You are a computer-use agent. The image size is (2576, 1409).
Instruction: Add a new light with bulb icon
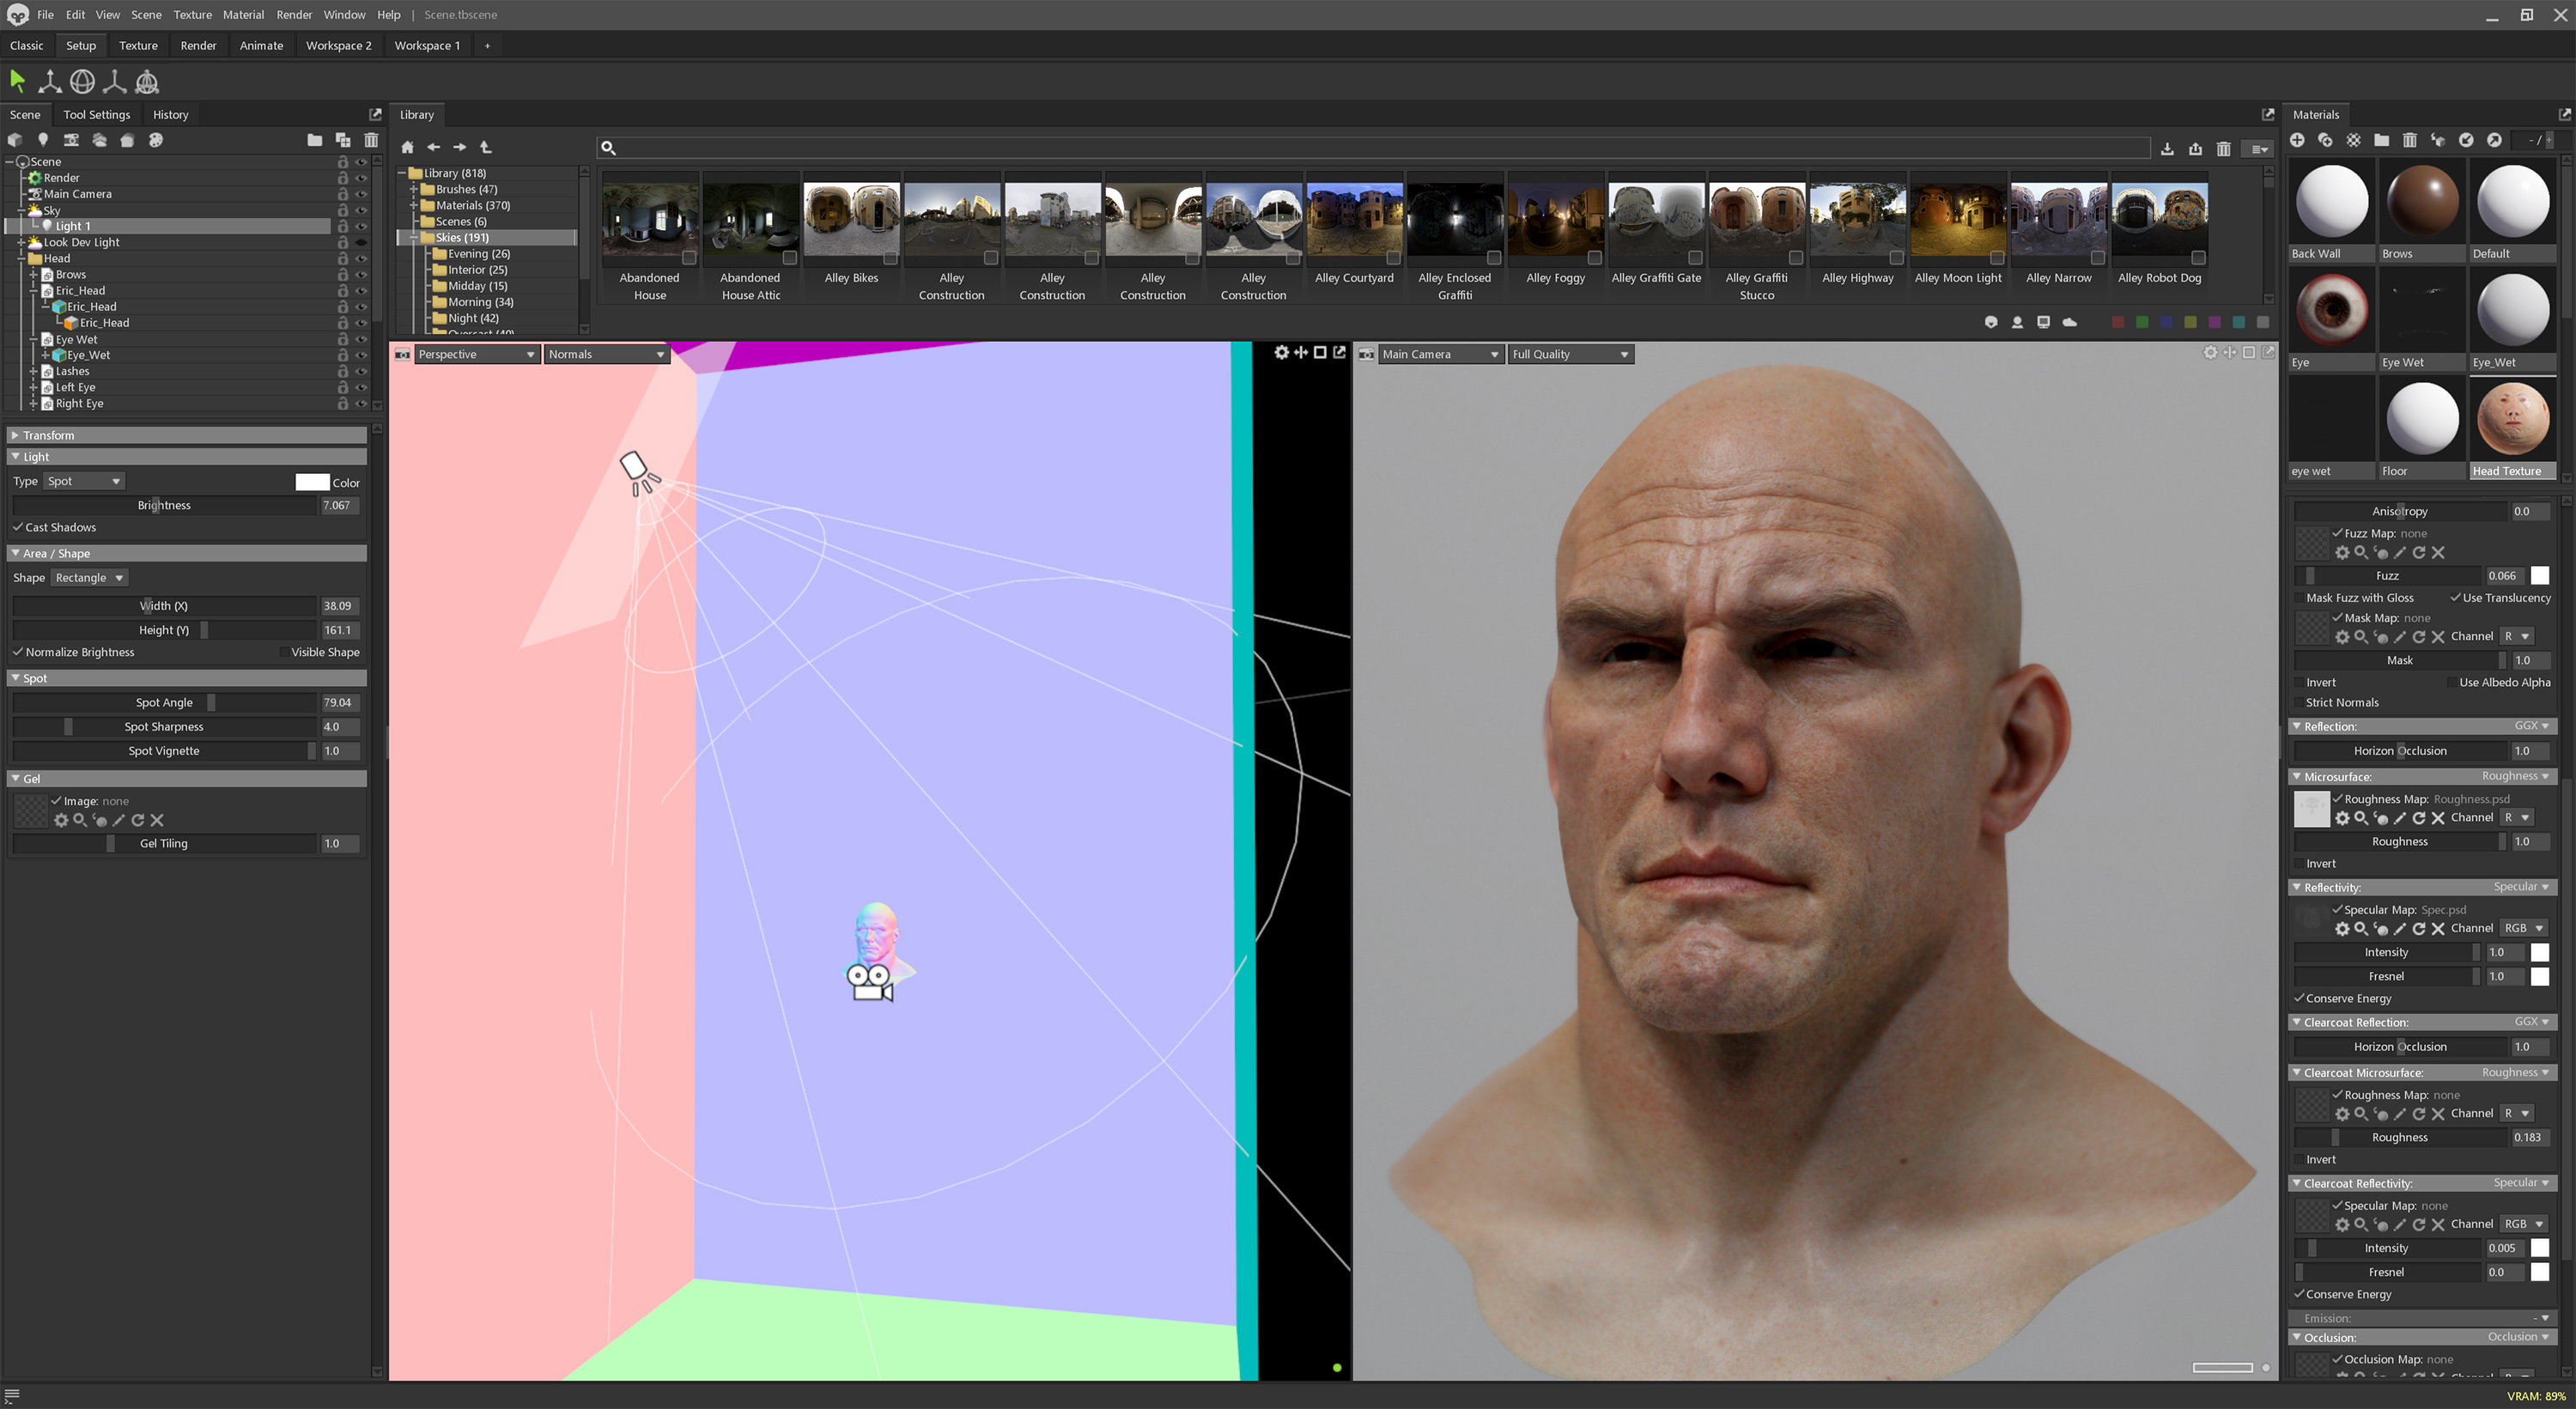click(x=42, y=140)
